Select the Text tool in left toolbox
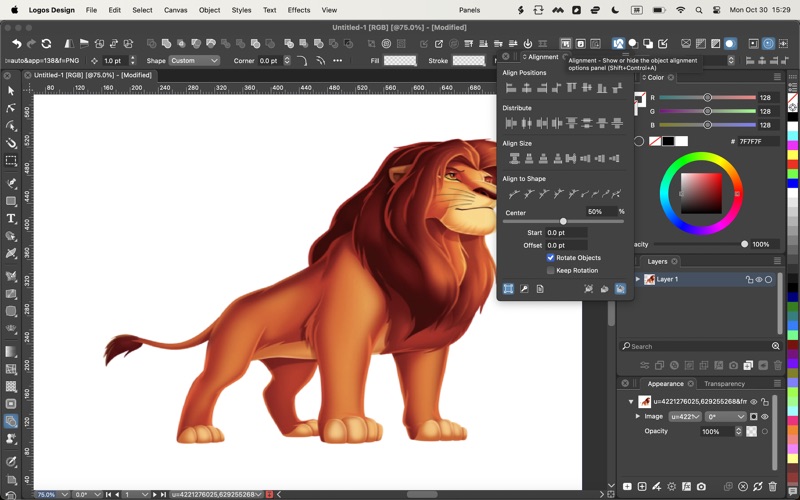 pos(11,218)
